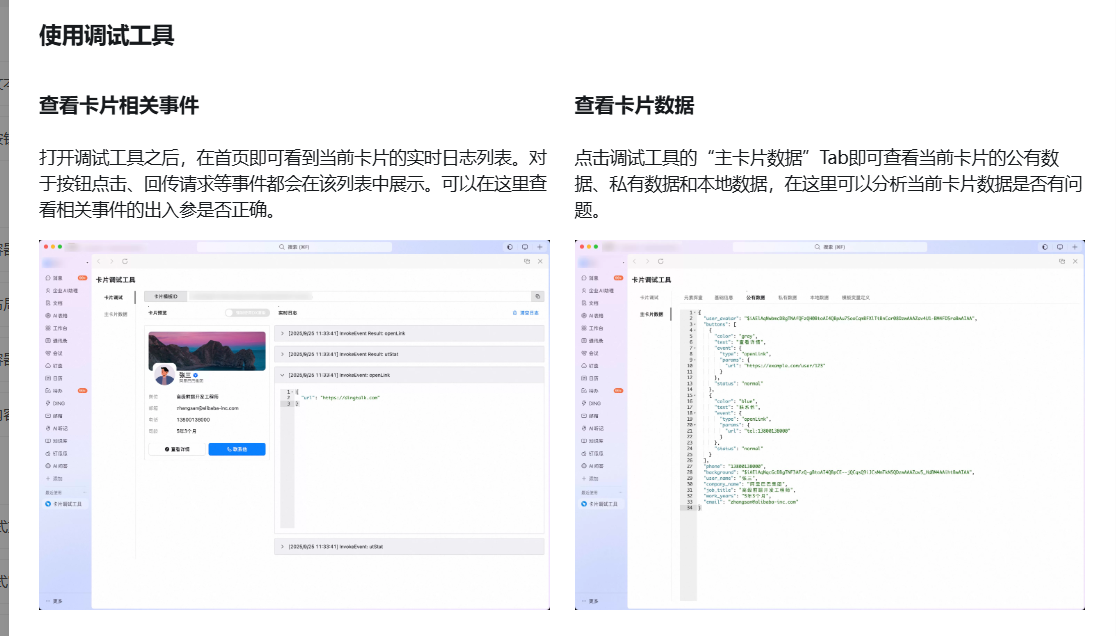Image resolution: width=1116 pixels, height=636 pixels.
Task: Click 更多 at bottom of events screenshot sidebar
Action: tap(55, 601)
